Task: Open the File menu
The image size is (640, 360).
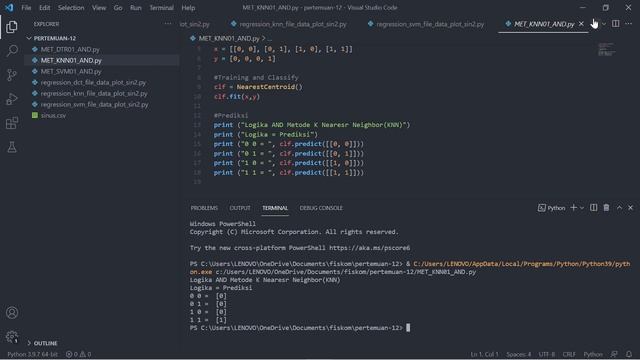Action: coord(26,7)
